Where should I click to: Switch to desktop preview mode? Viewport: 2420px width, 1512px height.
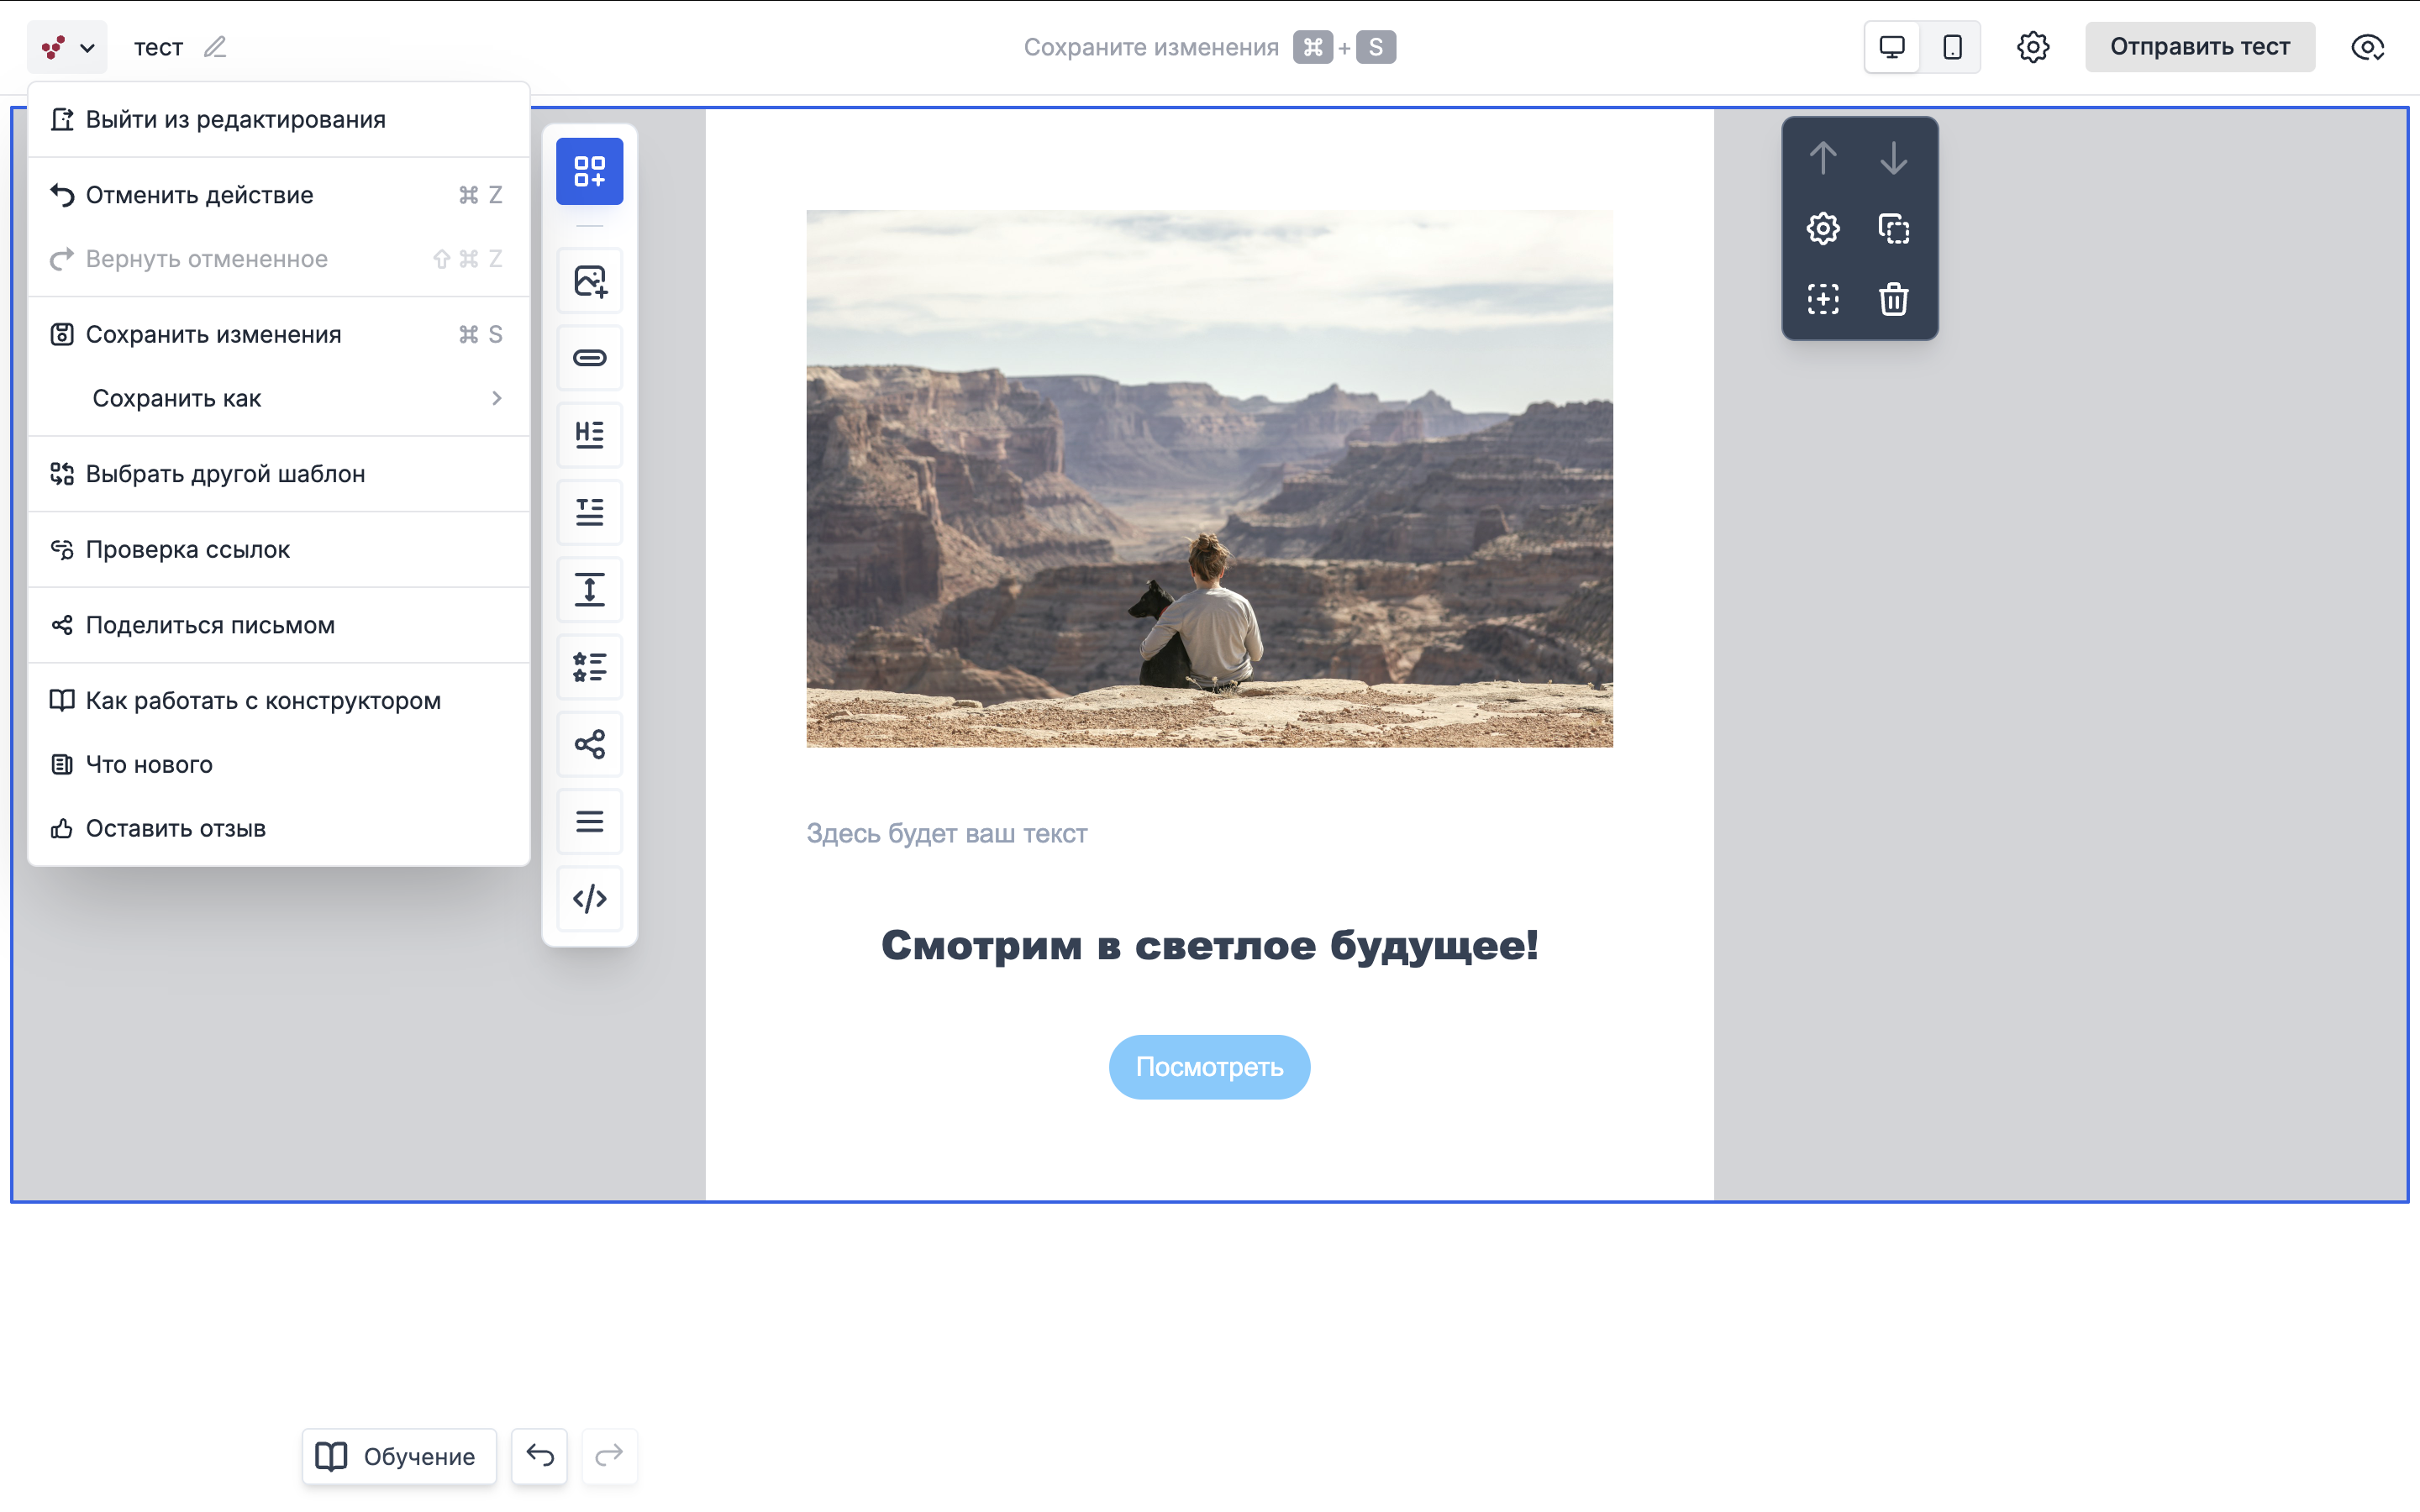[1891, 47]
